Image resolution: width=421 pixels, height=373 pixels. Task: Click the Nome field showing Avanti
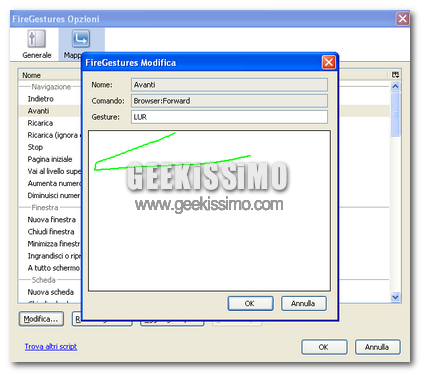pos(229,85)
